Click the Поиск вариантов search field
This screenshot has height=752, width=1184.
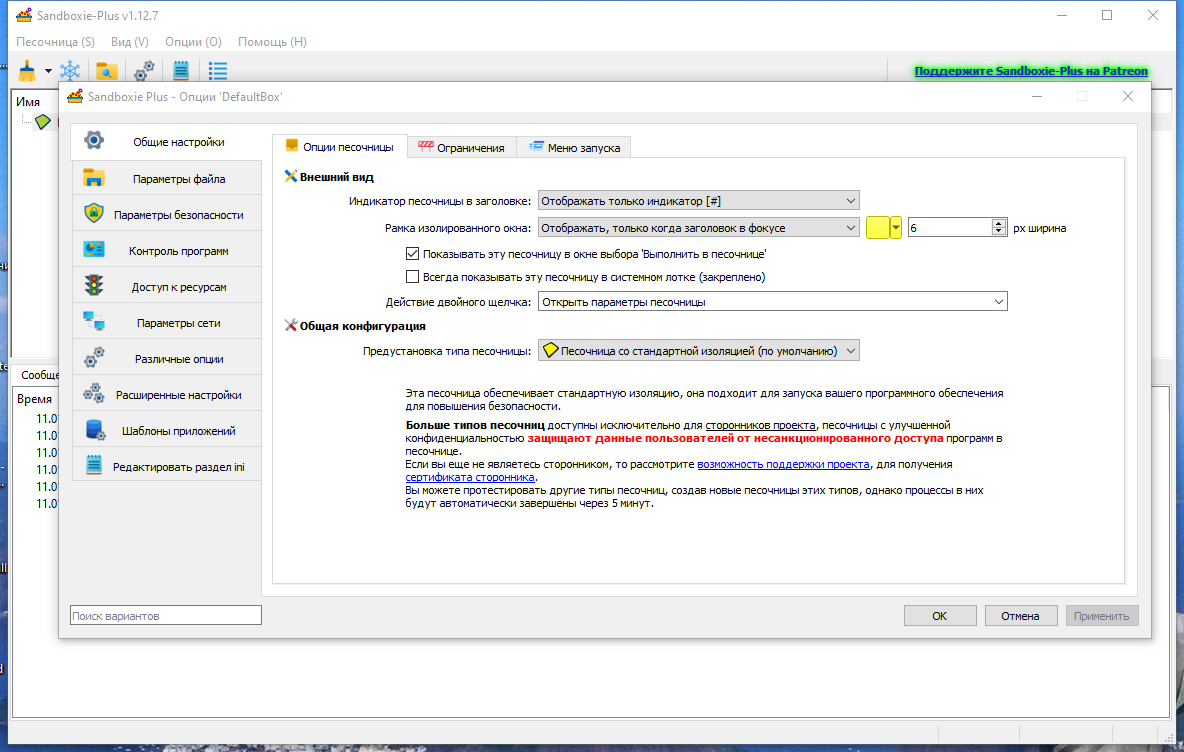pyautogui.click(x=166, y=615)
